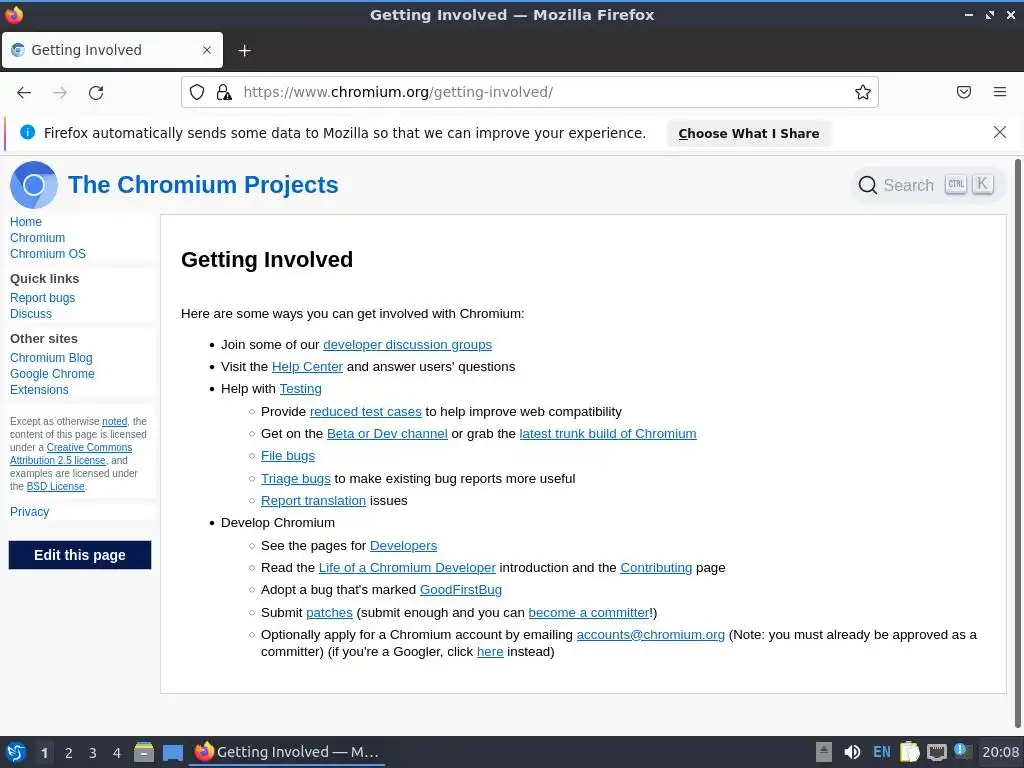
Task: Open the Developers link
Action: coord(404,546)
